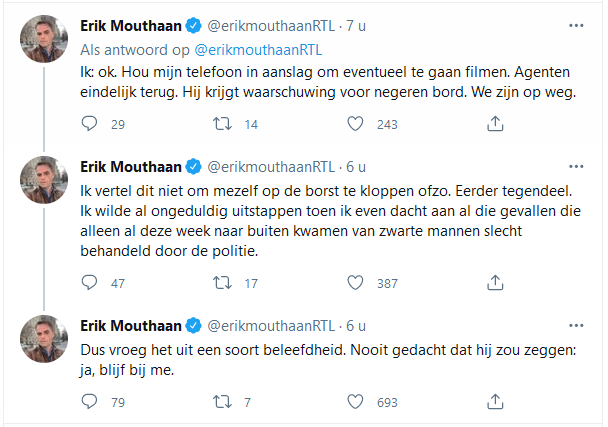
Task: Share the tweet mentioning 'ofzo'
Action: click(493, 283)
